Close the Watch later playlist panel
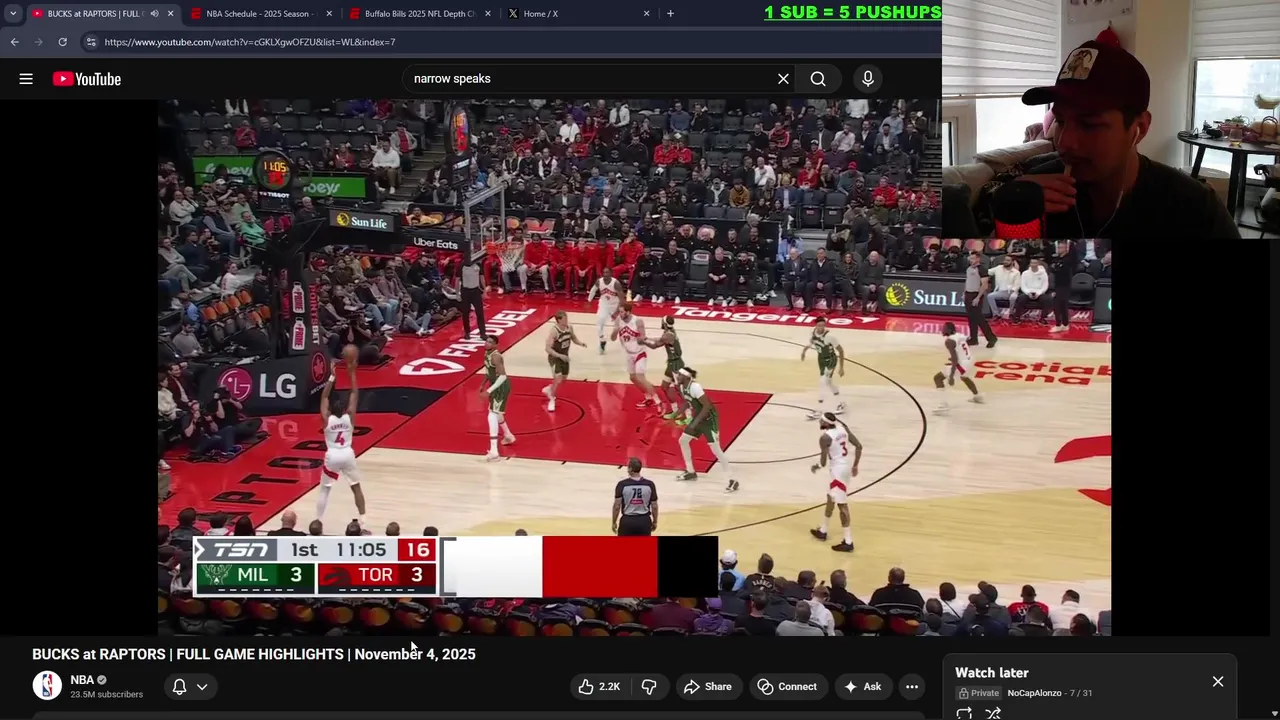Image resolution: width=1280 pixels, height=720 pixels. tap(1218, 681)
